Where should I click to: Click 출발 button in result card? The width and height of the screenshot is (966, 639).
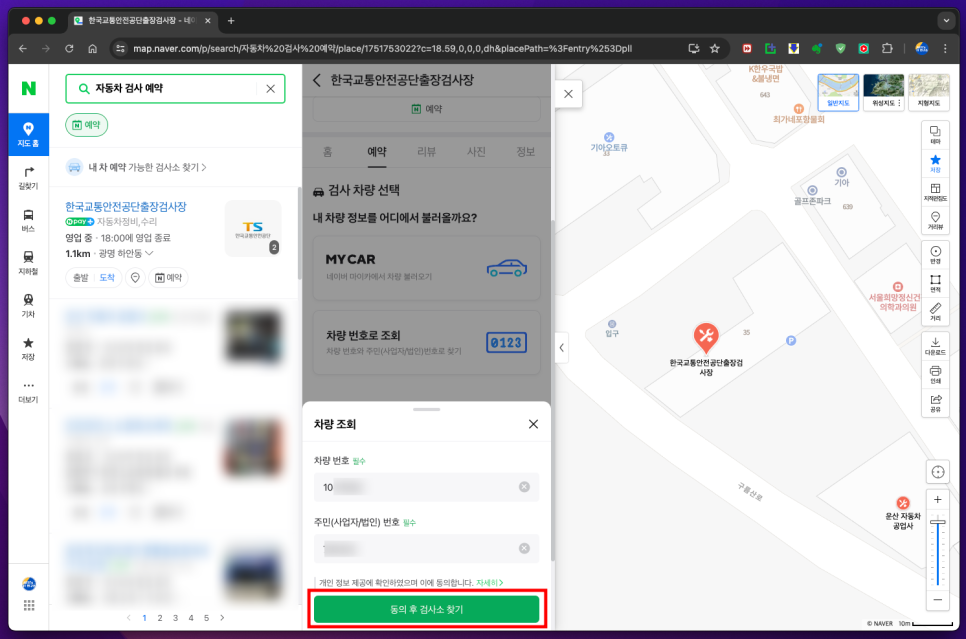click(x=81, y=278)
